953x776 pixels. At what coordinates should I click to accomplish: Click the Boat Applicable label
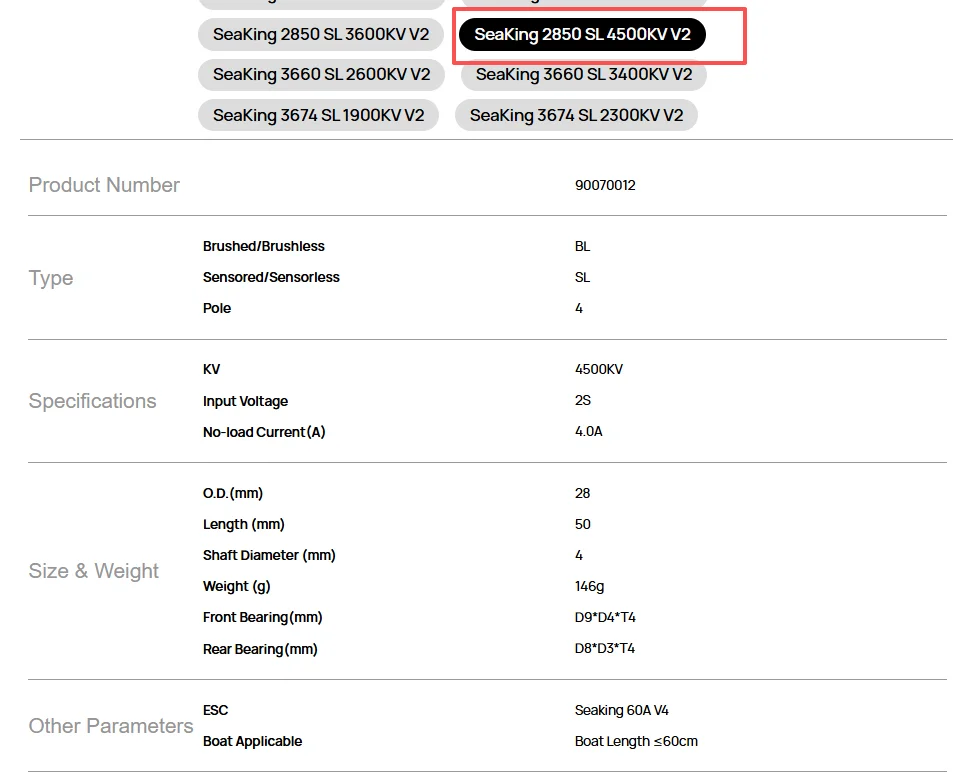(x=252, y=741)
